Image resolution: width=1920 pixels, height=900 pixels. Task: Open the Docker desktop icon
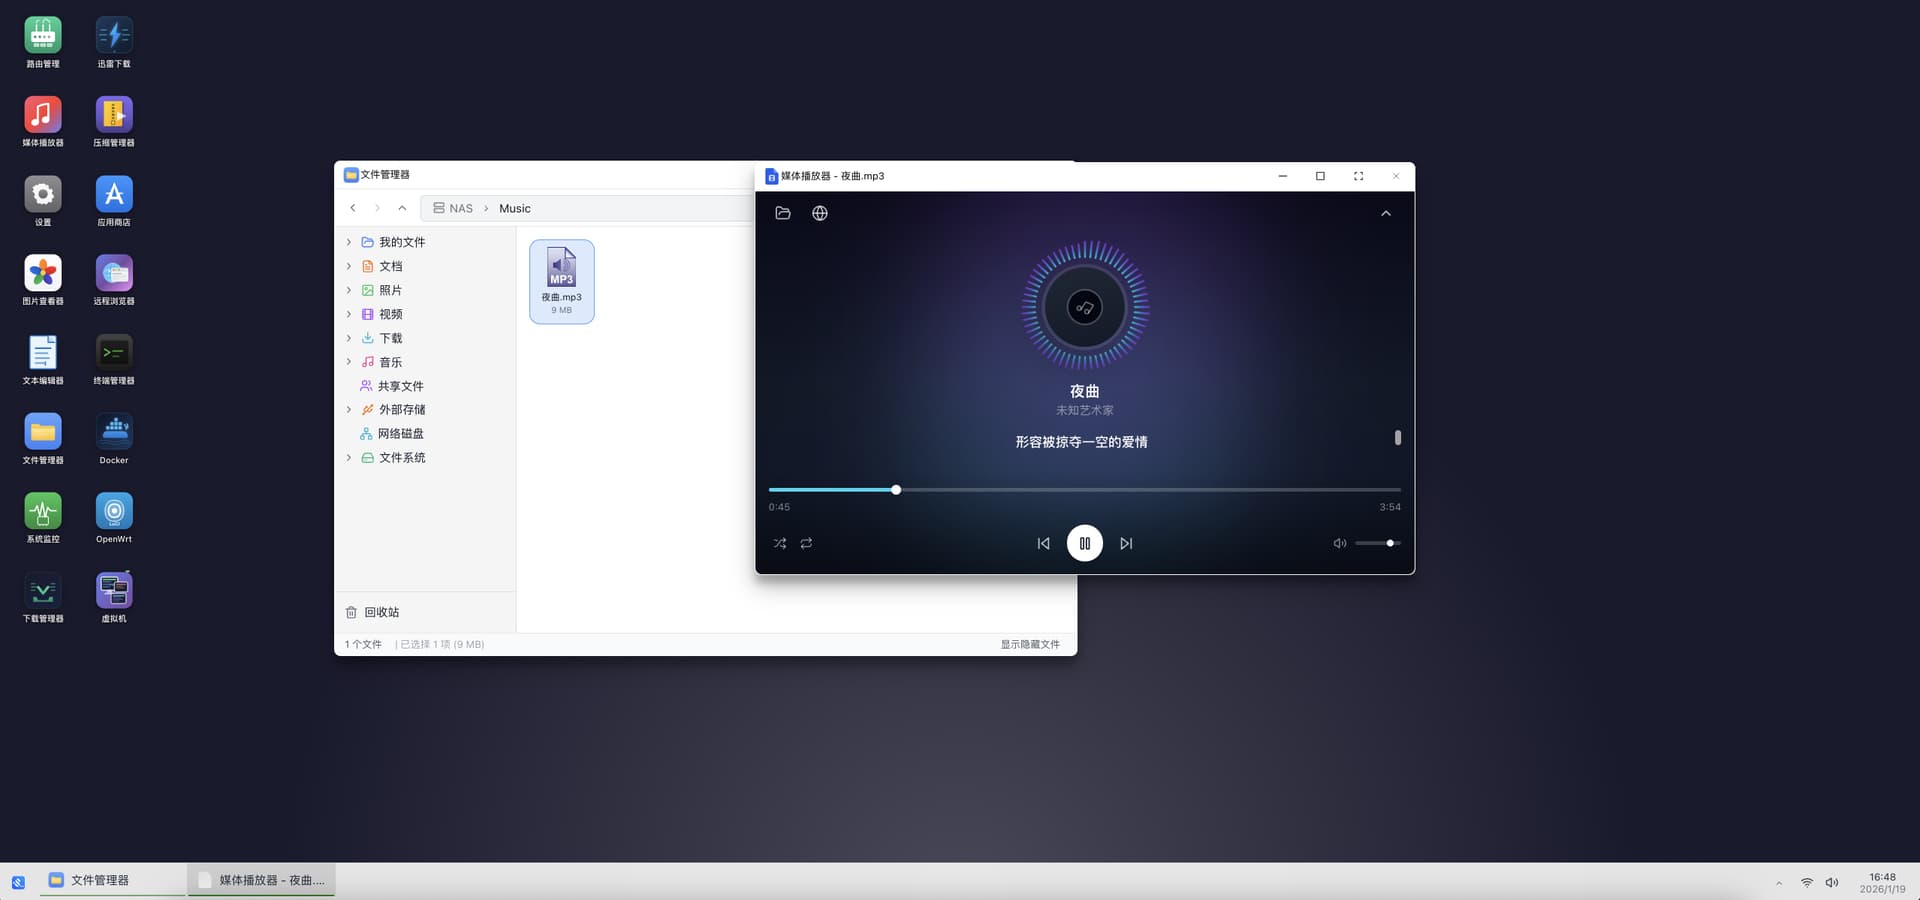pyautogui.click(x=114, y=438)
